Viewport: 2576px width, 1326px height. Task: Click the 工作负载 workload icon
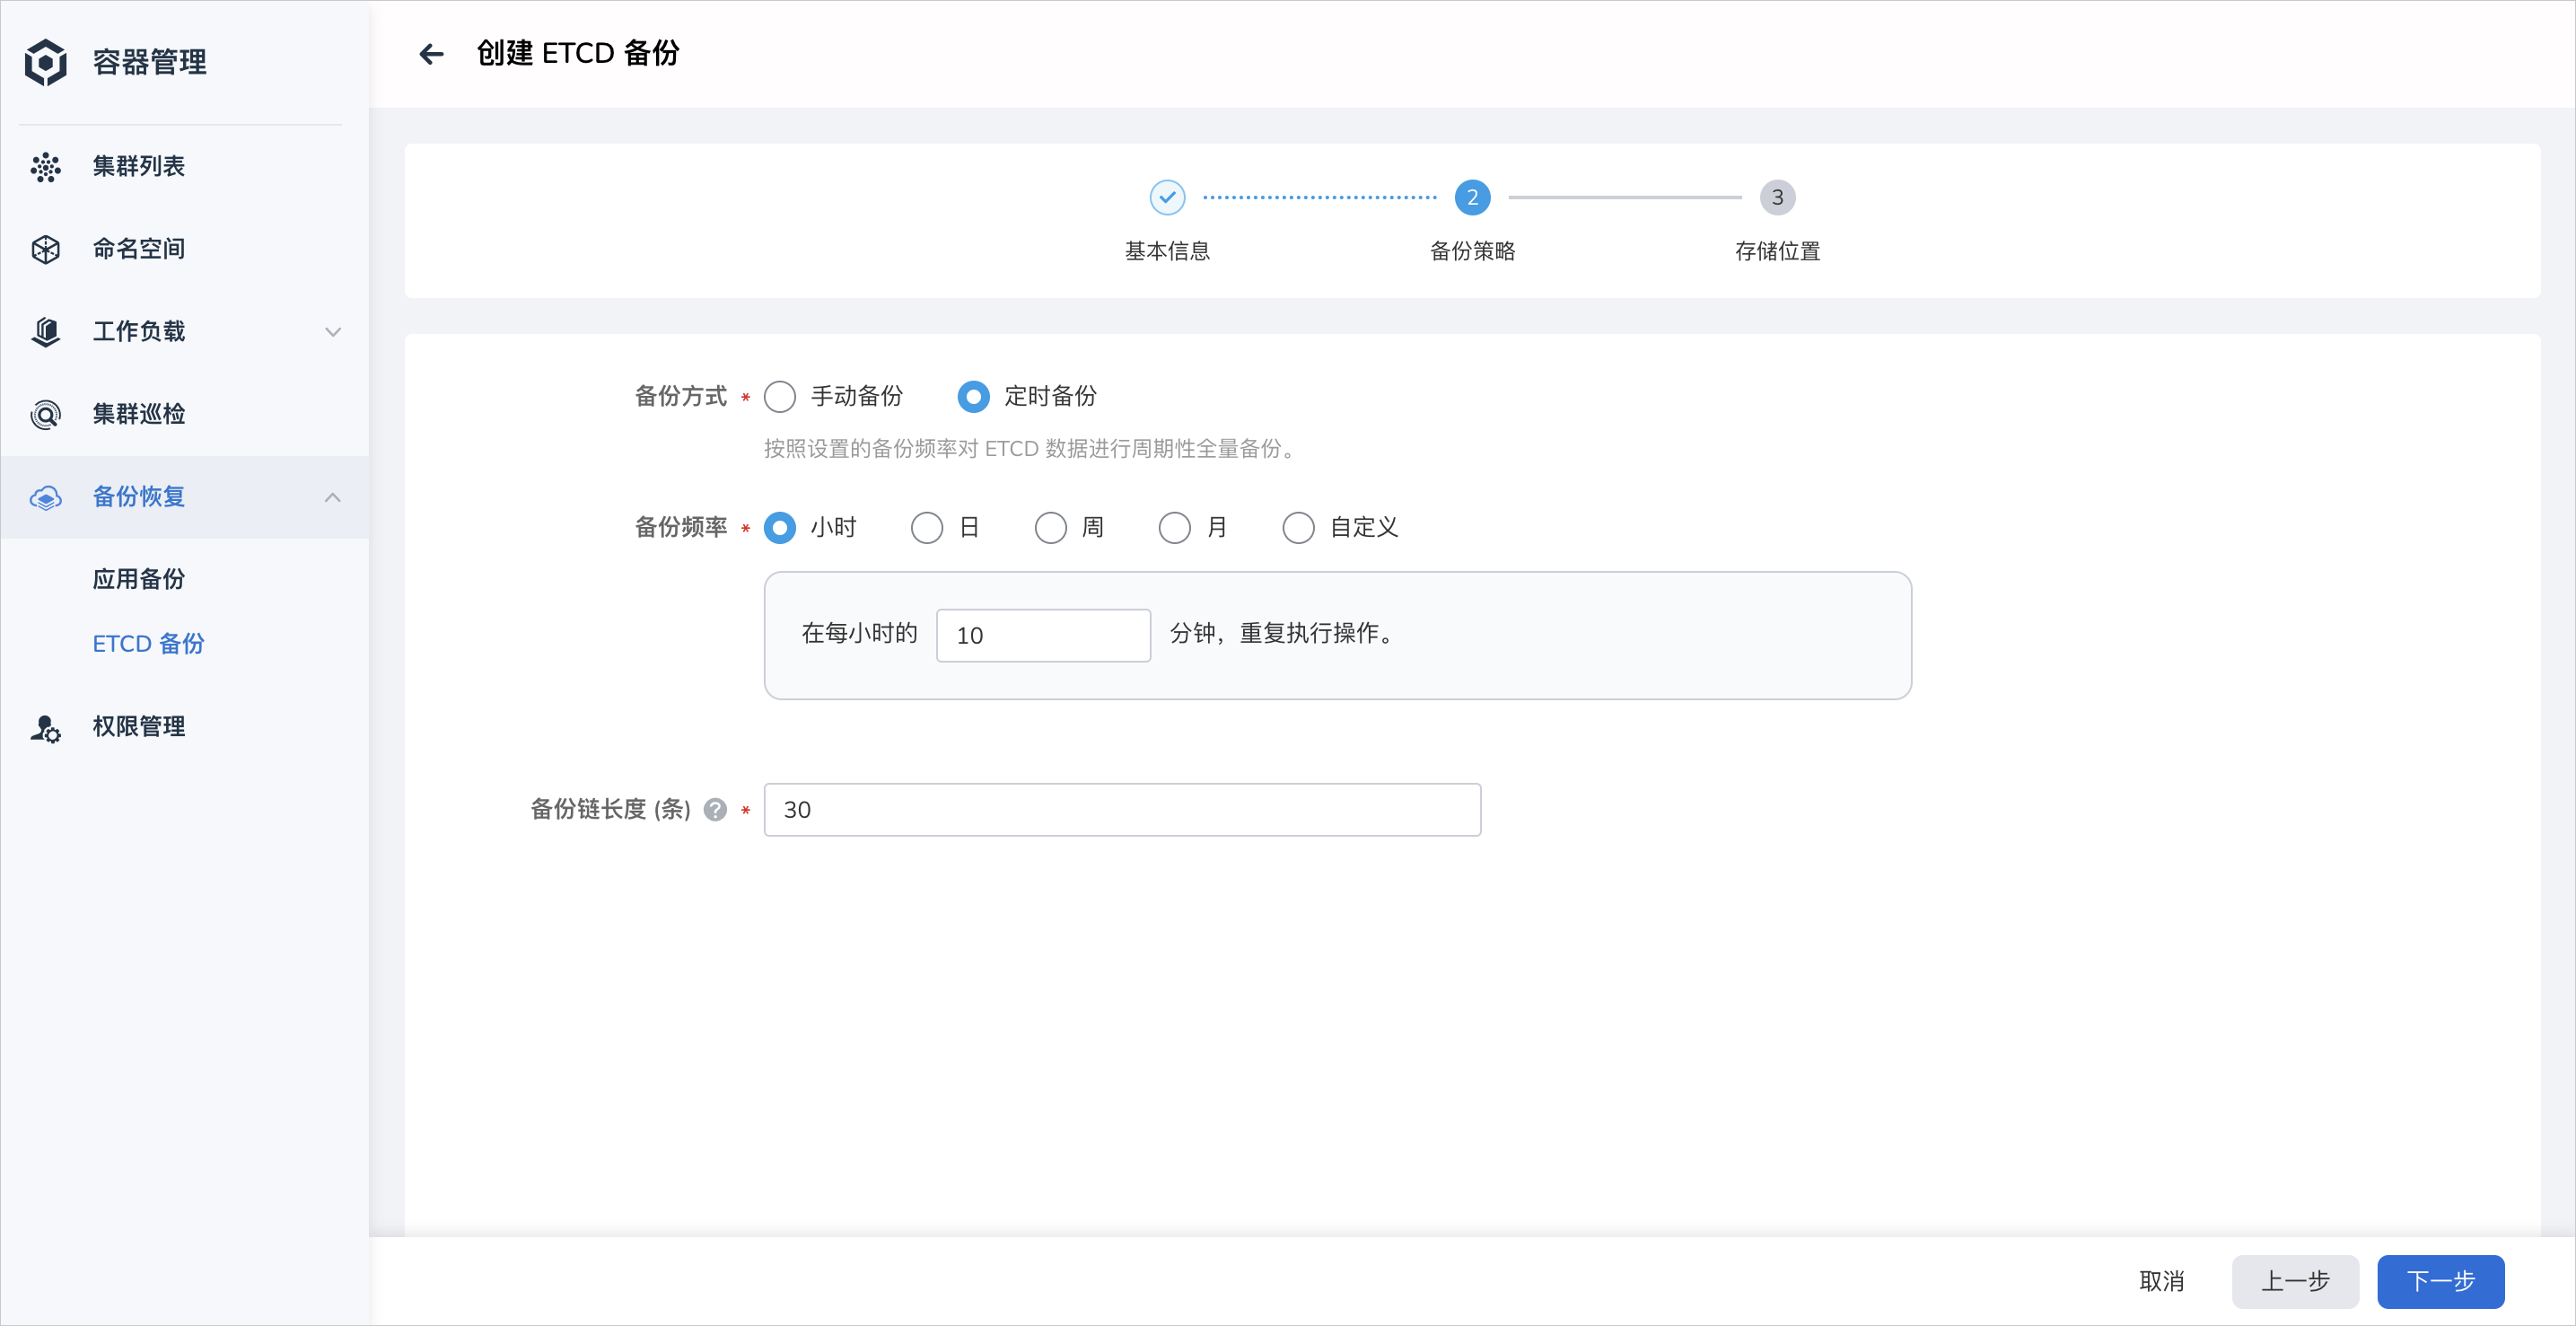[x=46, y=332]
